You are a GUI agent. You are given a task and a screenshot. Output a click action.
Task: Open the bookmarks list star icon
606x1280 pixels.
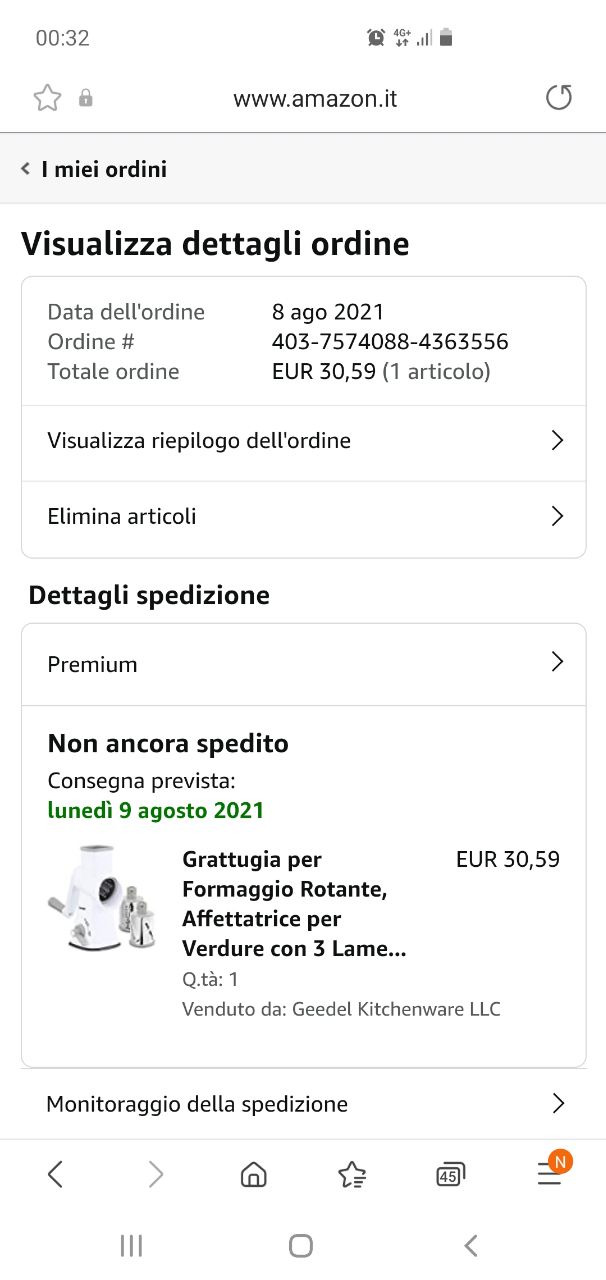point(352,1175)
